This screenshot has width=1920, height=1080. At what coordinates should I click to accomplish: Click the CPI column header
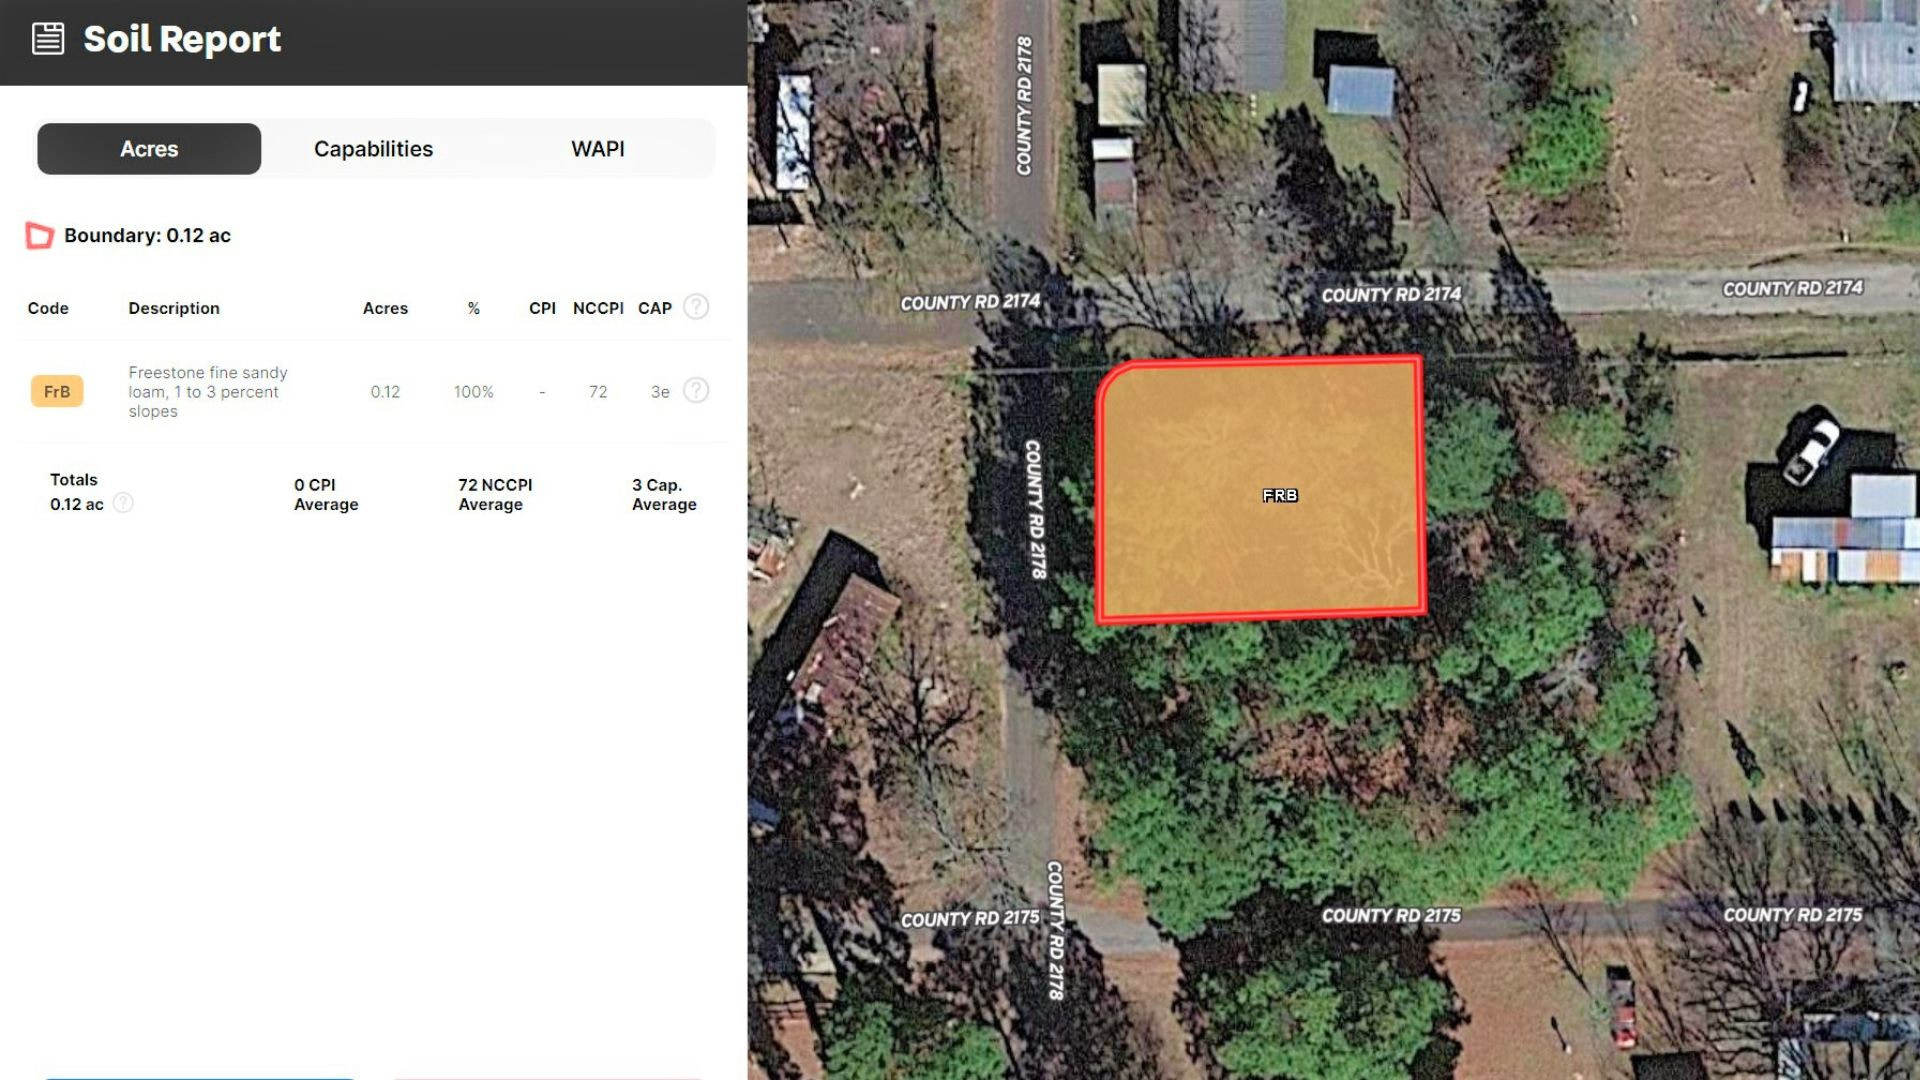[x=542, y=308]
